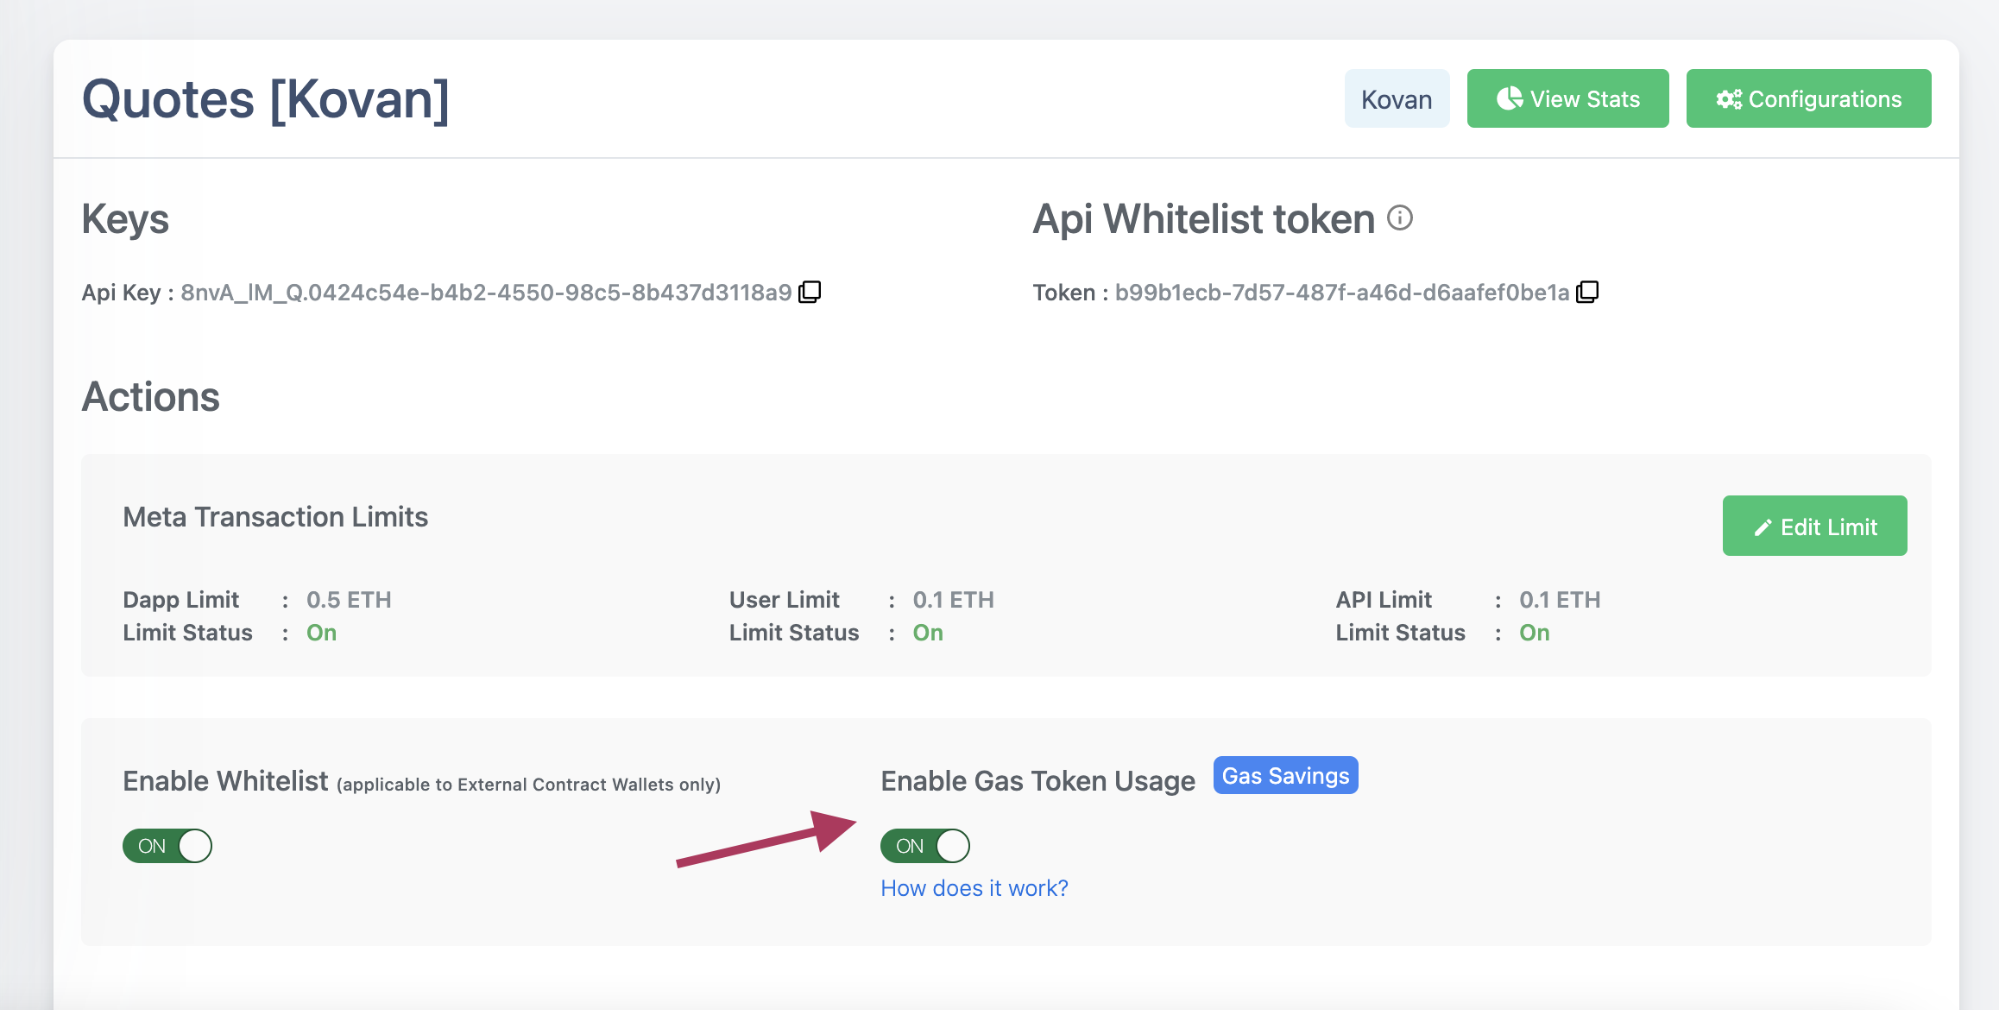Copy the whitelist Token value
Viewport: 1999px width, 1010px height.
(1587, 292)
